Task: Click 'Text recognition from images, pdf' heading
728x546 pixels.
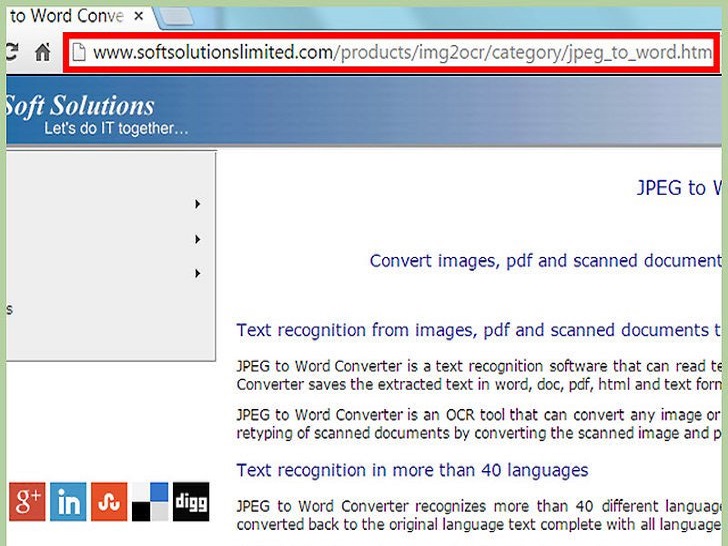Action: tap(479, 330)
